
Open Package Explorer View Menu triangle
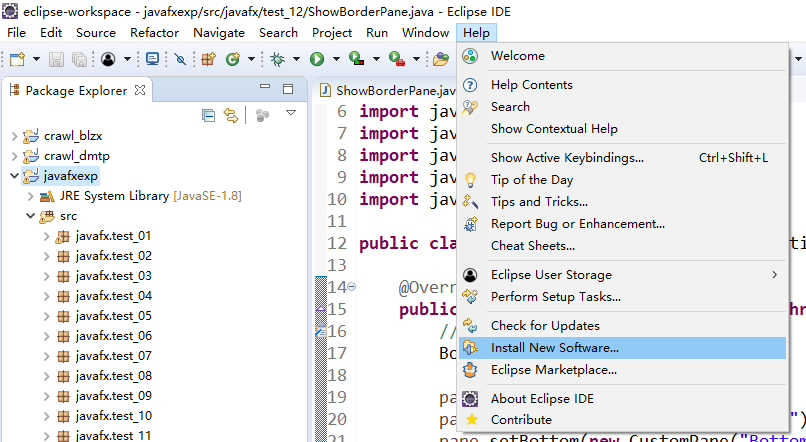click(x=291, y=113)
